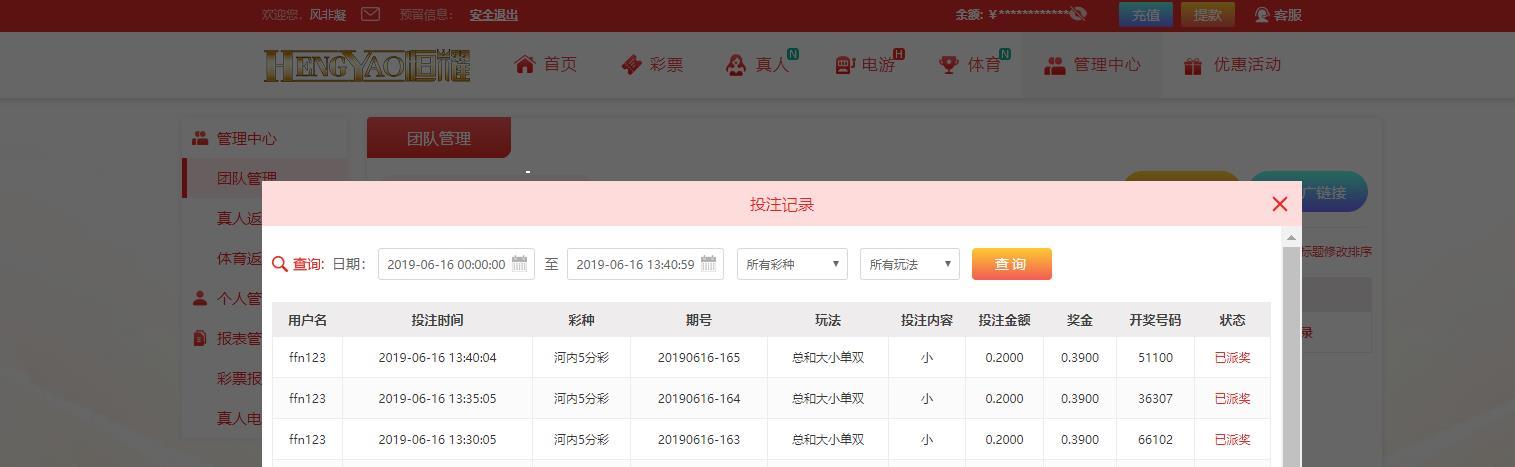The image size is (1515, 467).
Task: Click the promotions gift box icon
Action: (1193, 66)
